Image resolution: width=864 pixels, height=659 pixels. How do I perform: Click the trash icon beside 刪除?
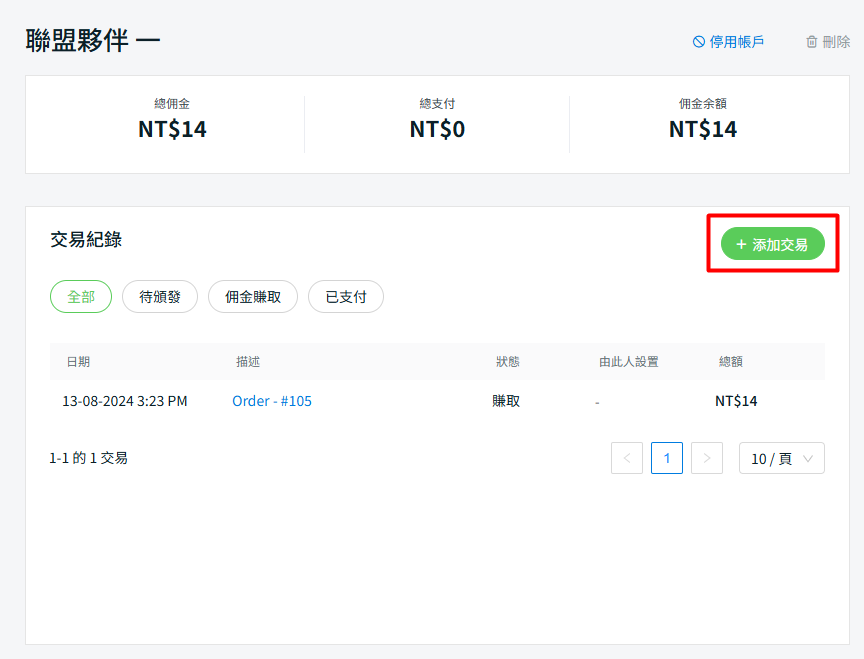point(812,42)
